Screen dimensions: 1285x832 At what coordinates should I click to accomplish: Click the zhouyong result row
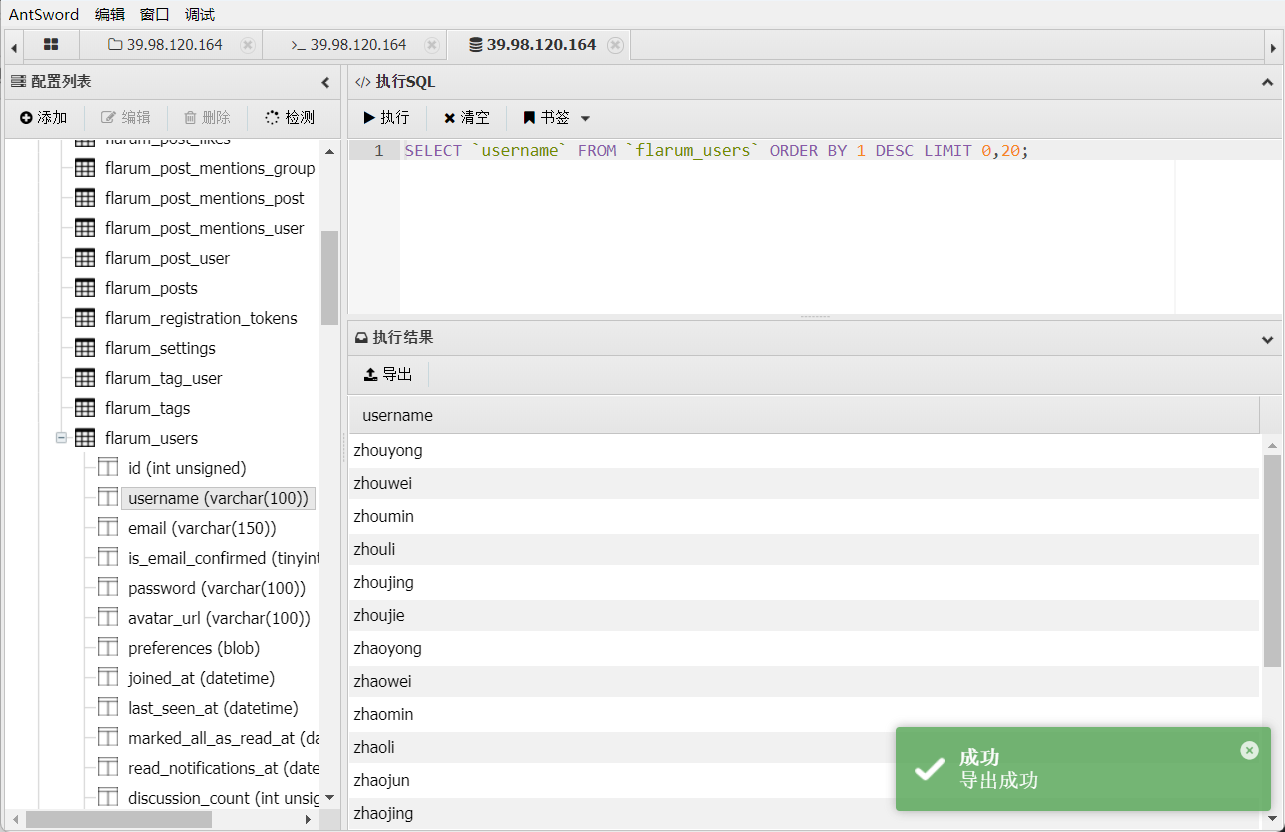click(x=804, y=451)
